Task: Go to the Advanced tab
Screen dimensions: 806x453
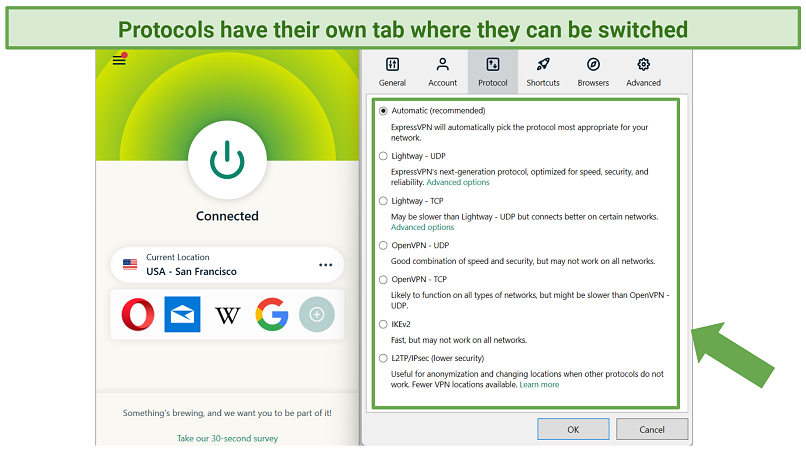Action: [644, 72]
